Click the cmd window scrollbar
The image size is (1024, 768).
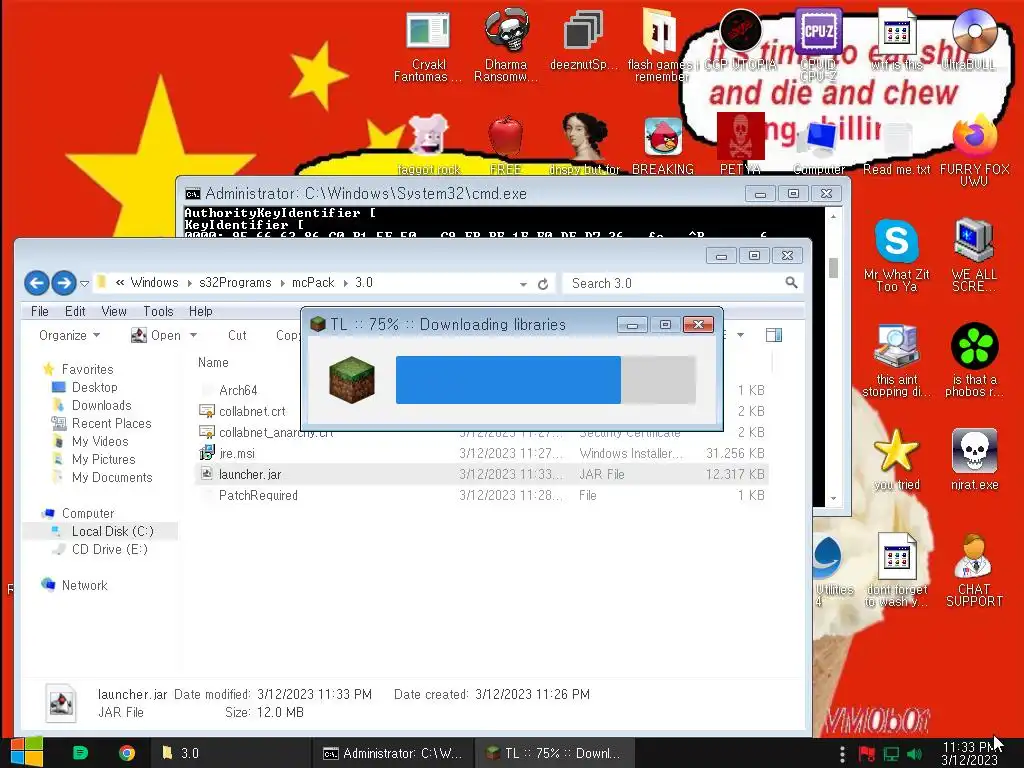(x=833, y=355)
